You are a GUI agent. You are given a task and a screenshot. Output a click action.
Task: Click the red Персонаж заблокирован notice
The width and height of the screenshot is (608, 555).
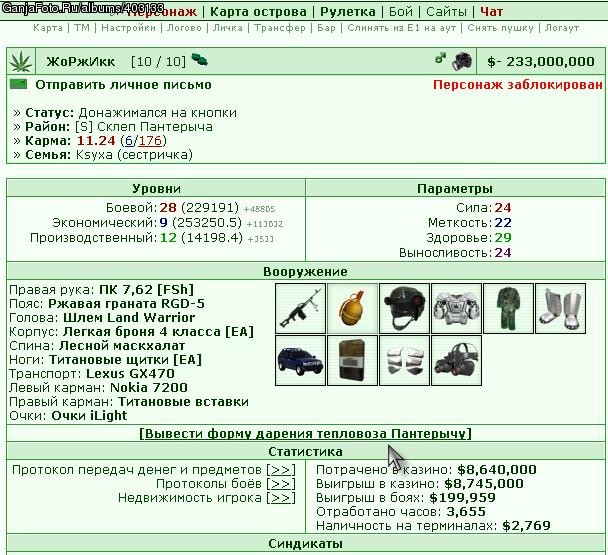[x=518, y=85]
